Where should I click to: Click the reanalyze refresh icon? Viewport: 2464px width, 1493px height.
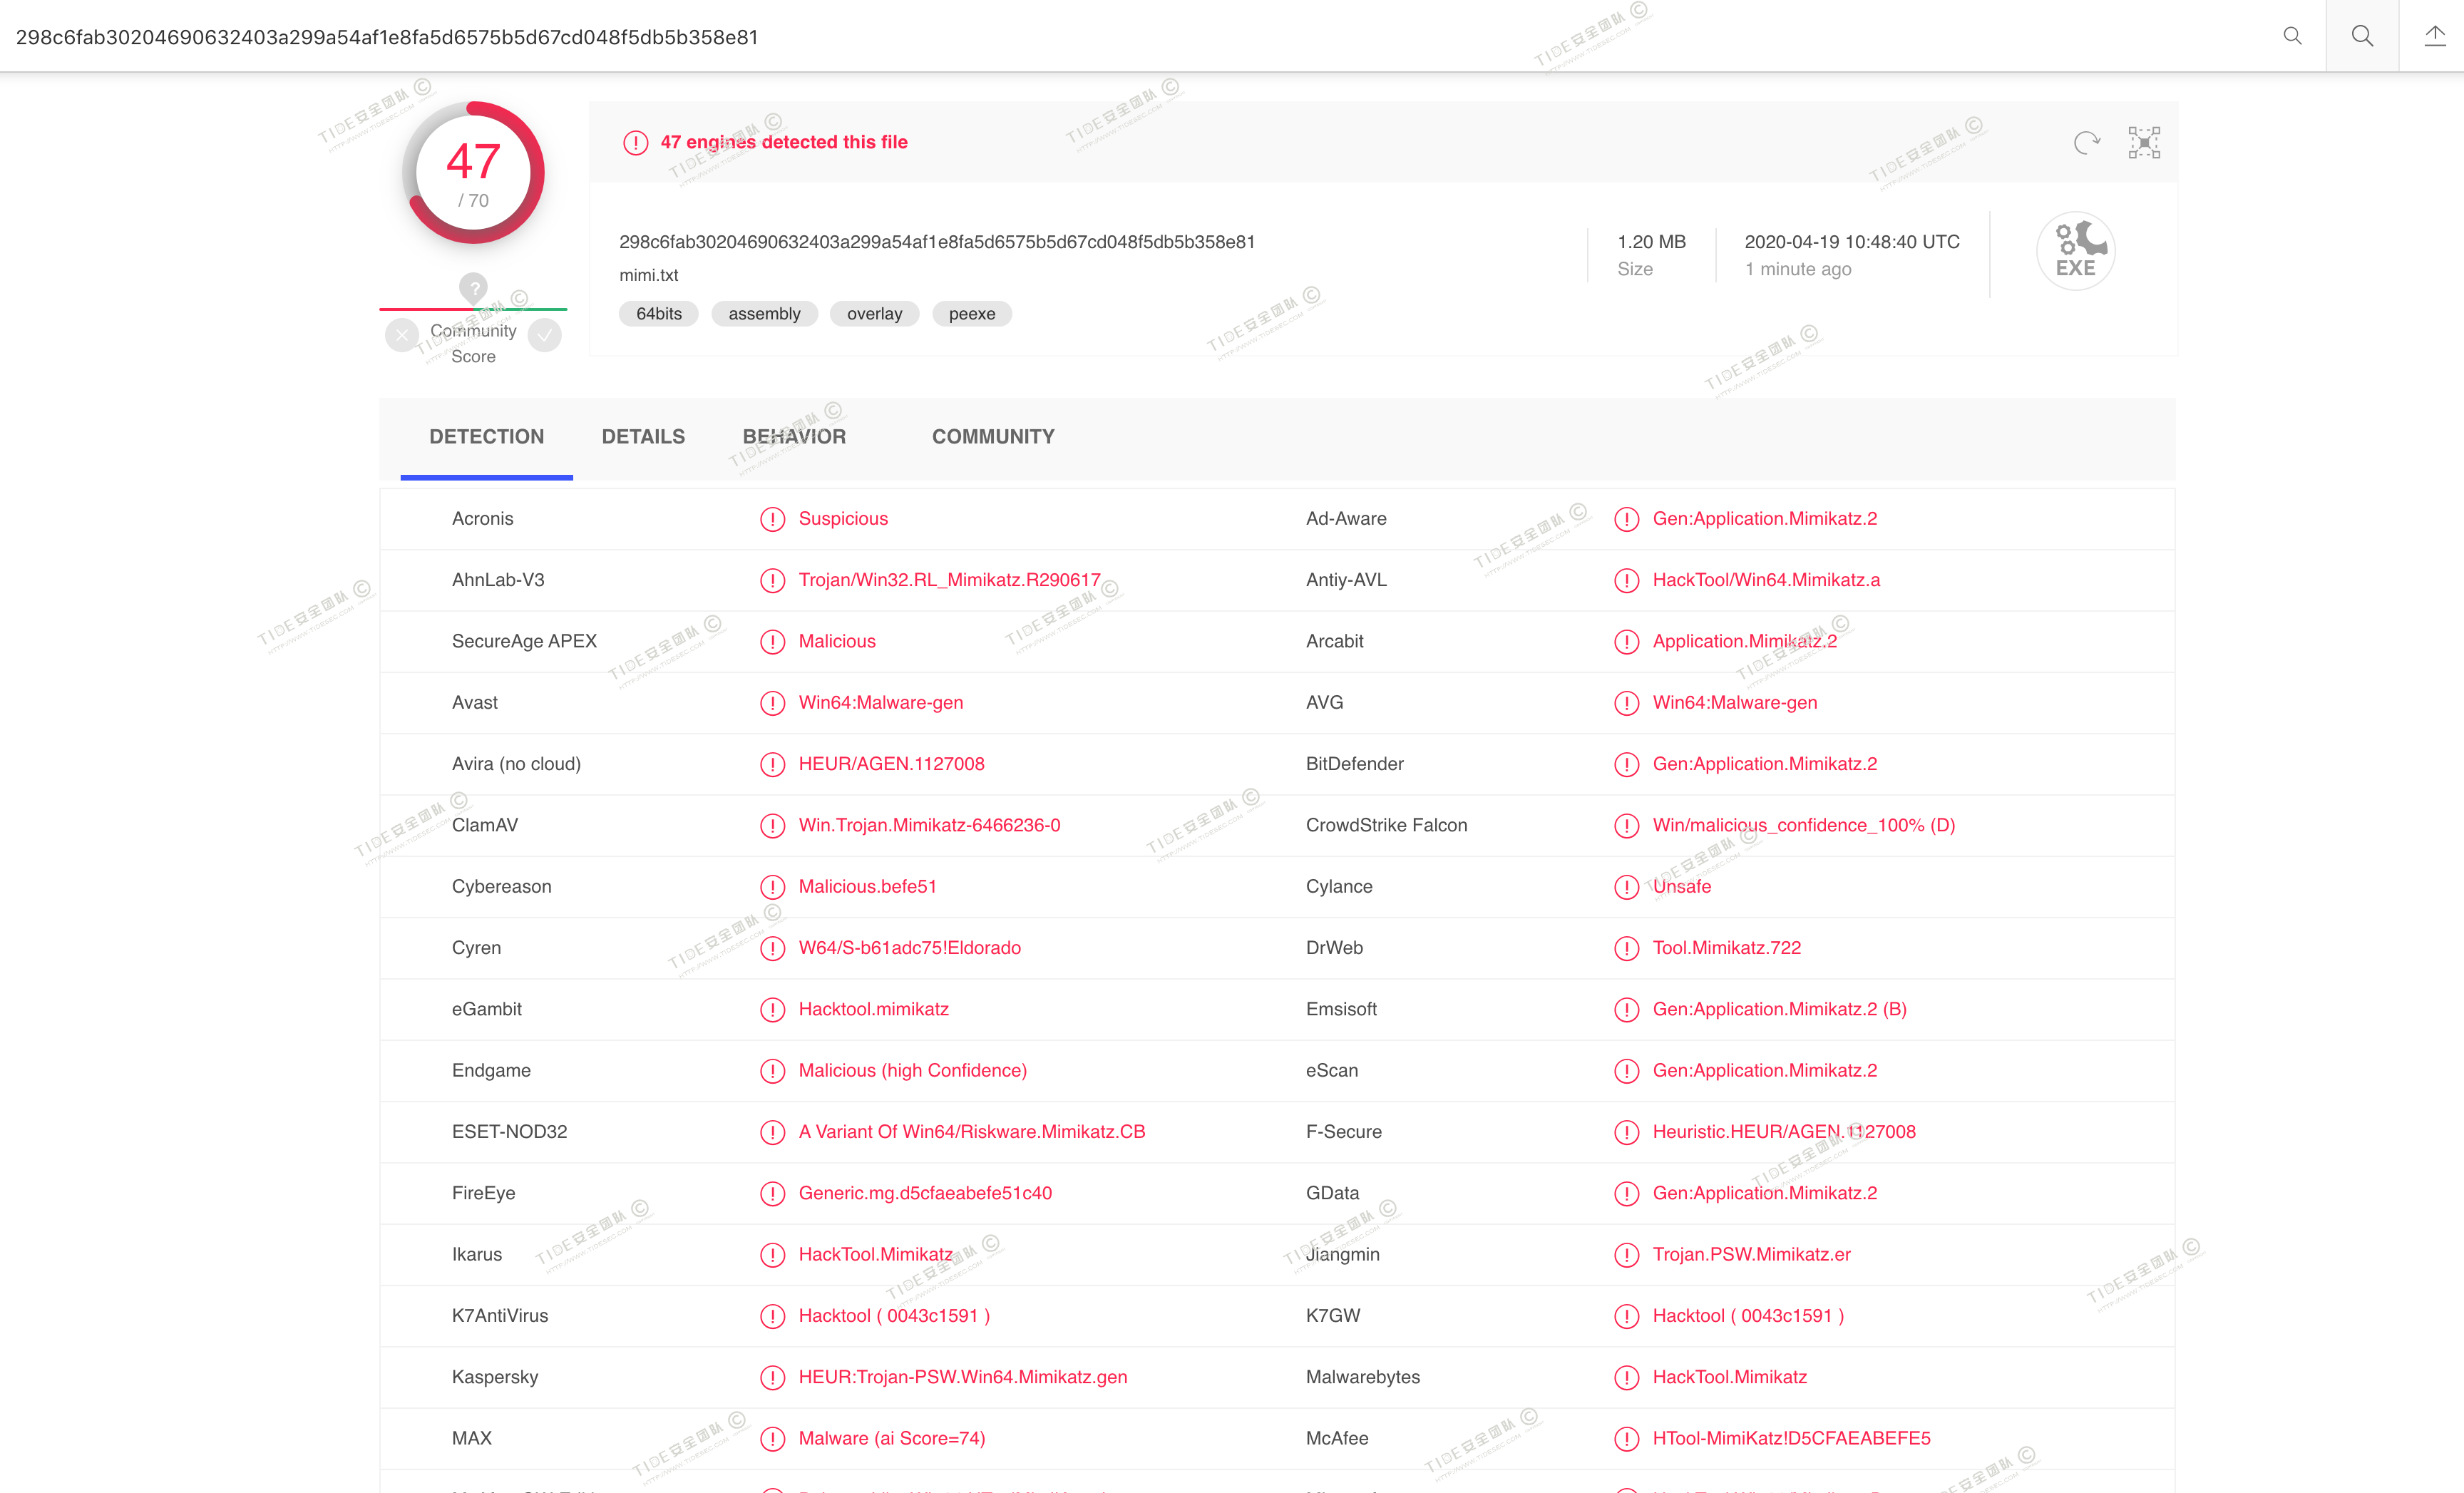point(2086,143)
